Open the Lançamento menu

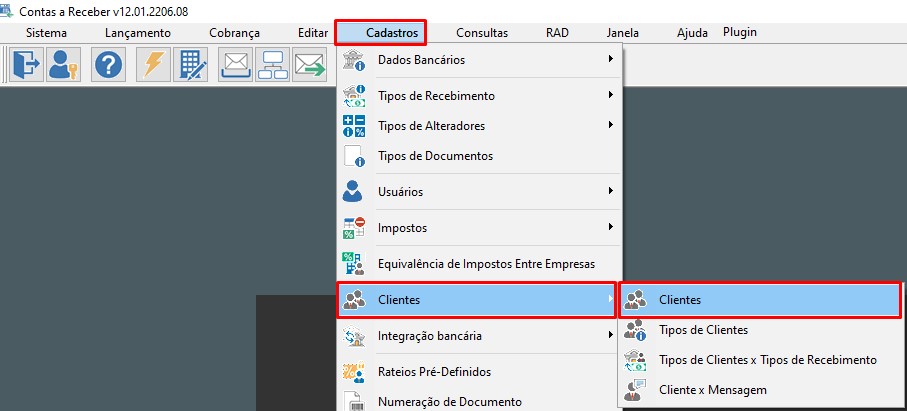click(138, 33)
